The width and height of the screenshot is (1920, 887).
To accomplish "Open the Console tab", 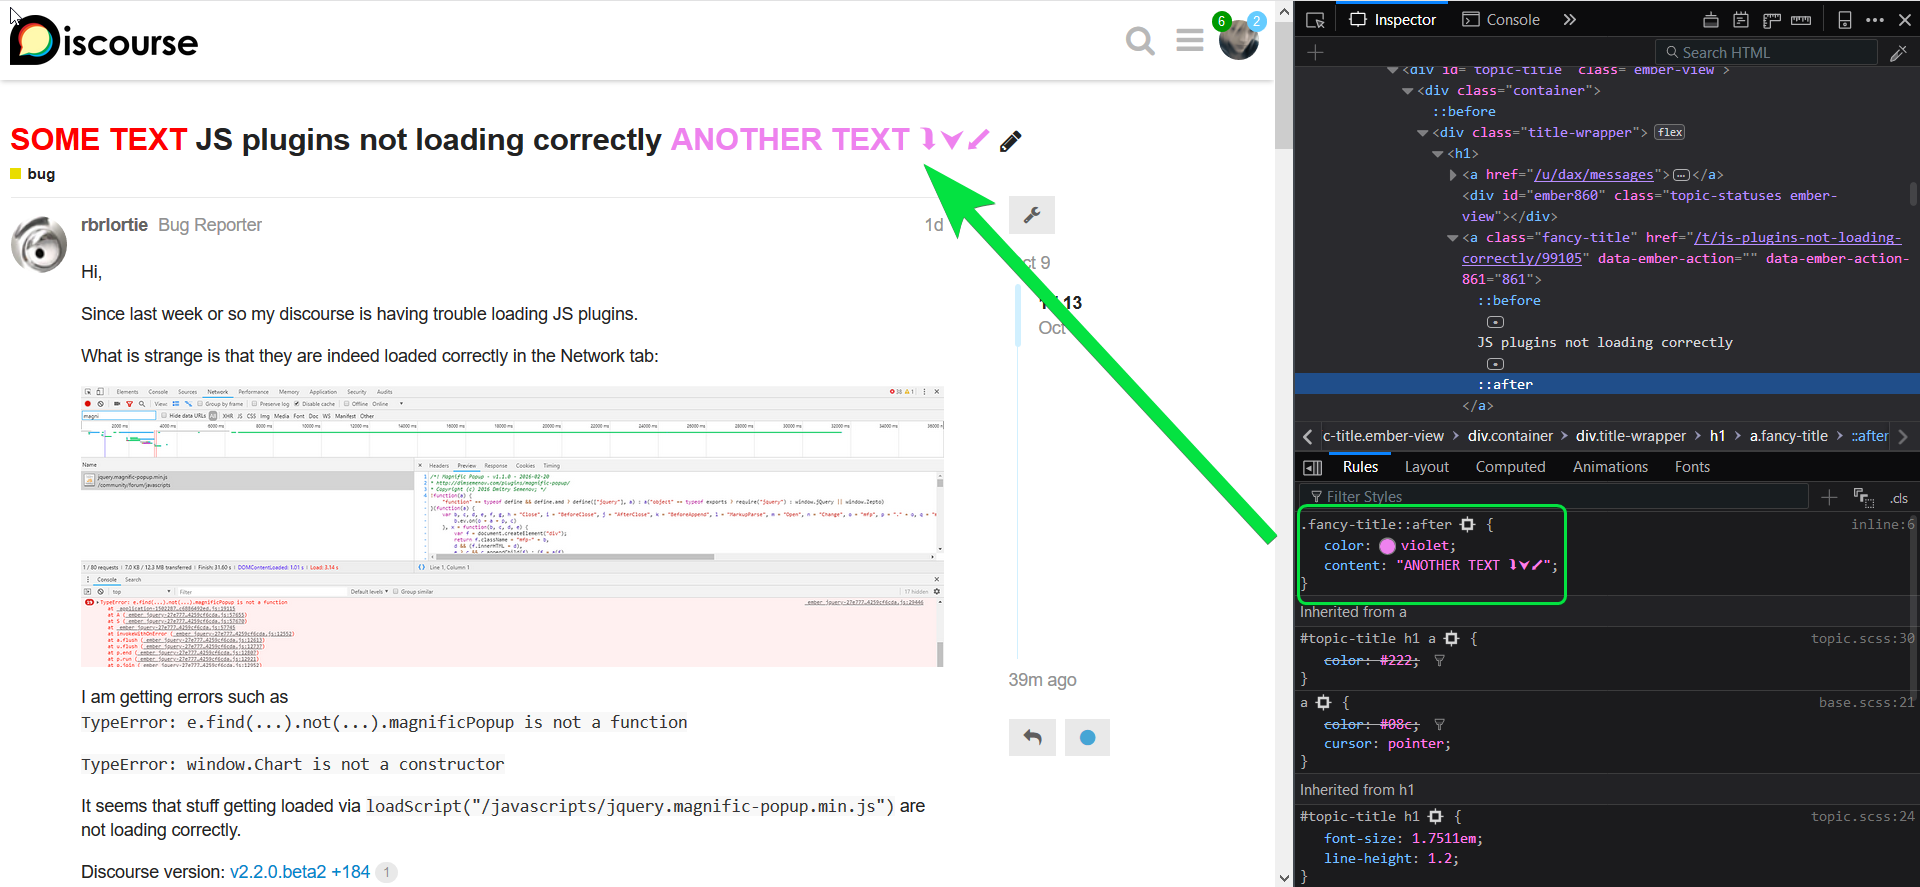I will pyautogui.click(x=1501, y=20).
